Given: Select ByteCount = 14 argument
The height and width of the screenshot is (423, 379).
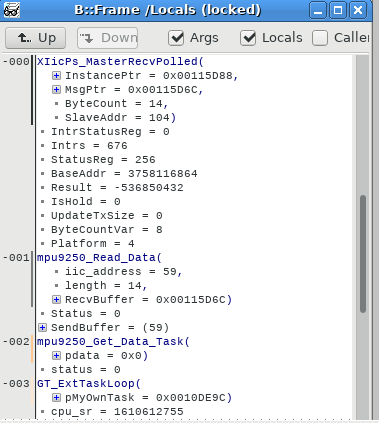Looking at the screenshot, I should 117,104.
